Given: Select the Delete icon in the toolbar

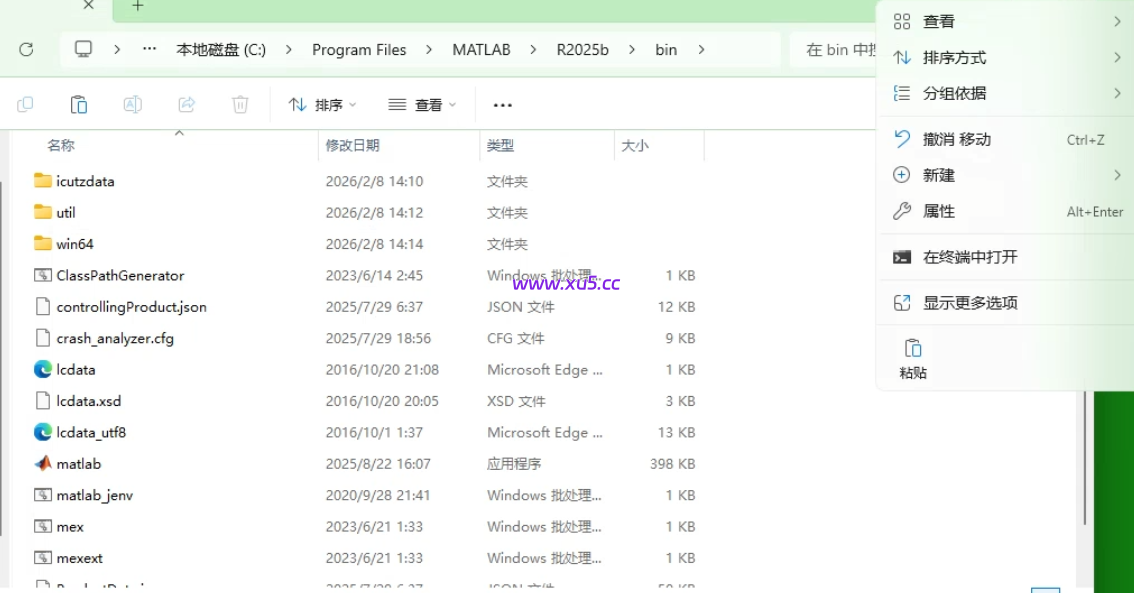Looking at the screenshot, I should tap(239, 103).
